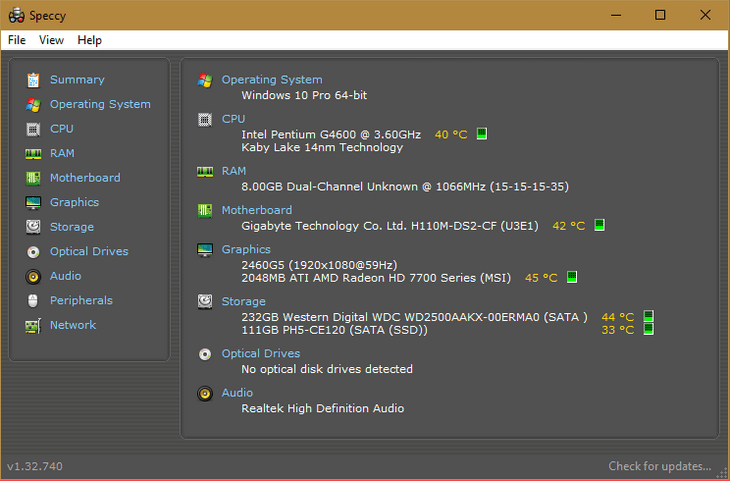This screenshot has width=731, height=483.
Task: Open the Graphics section from sidebar
Action: 74,202
